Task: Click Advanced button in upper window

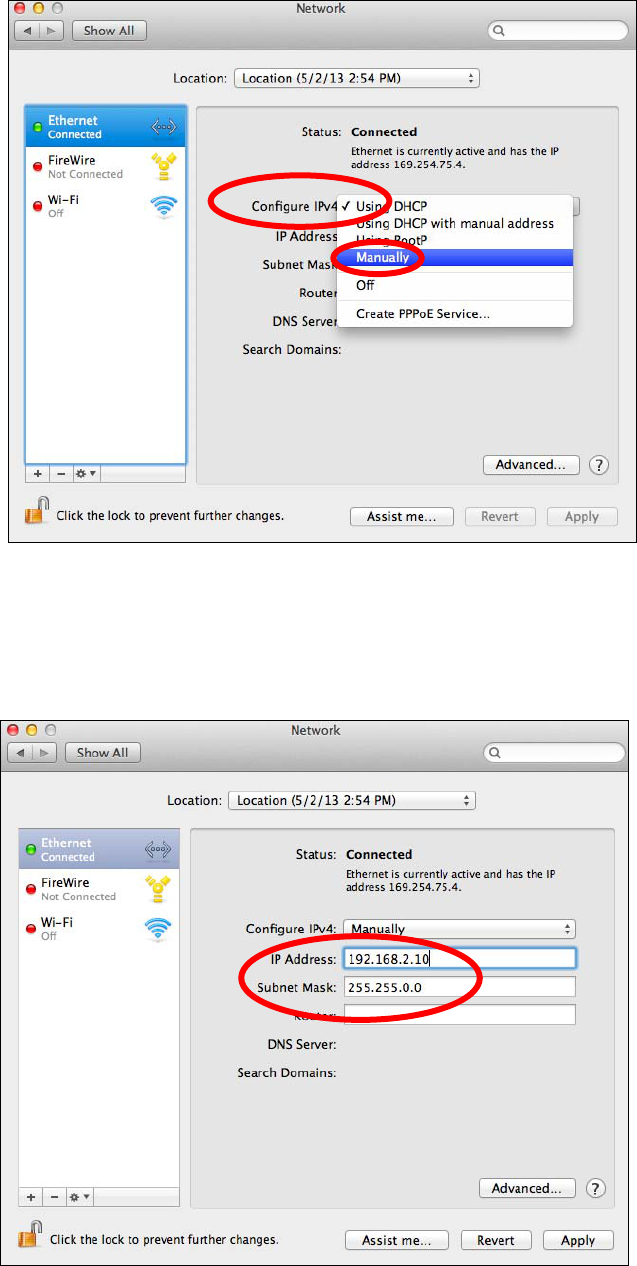Action: coord(531,465)
